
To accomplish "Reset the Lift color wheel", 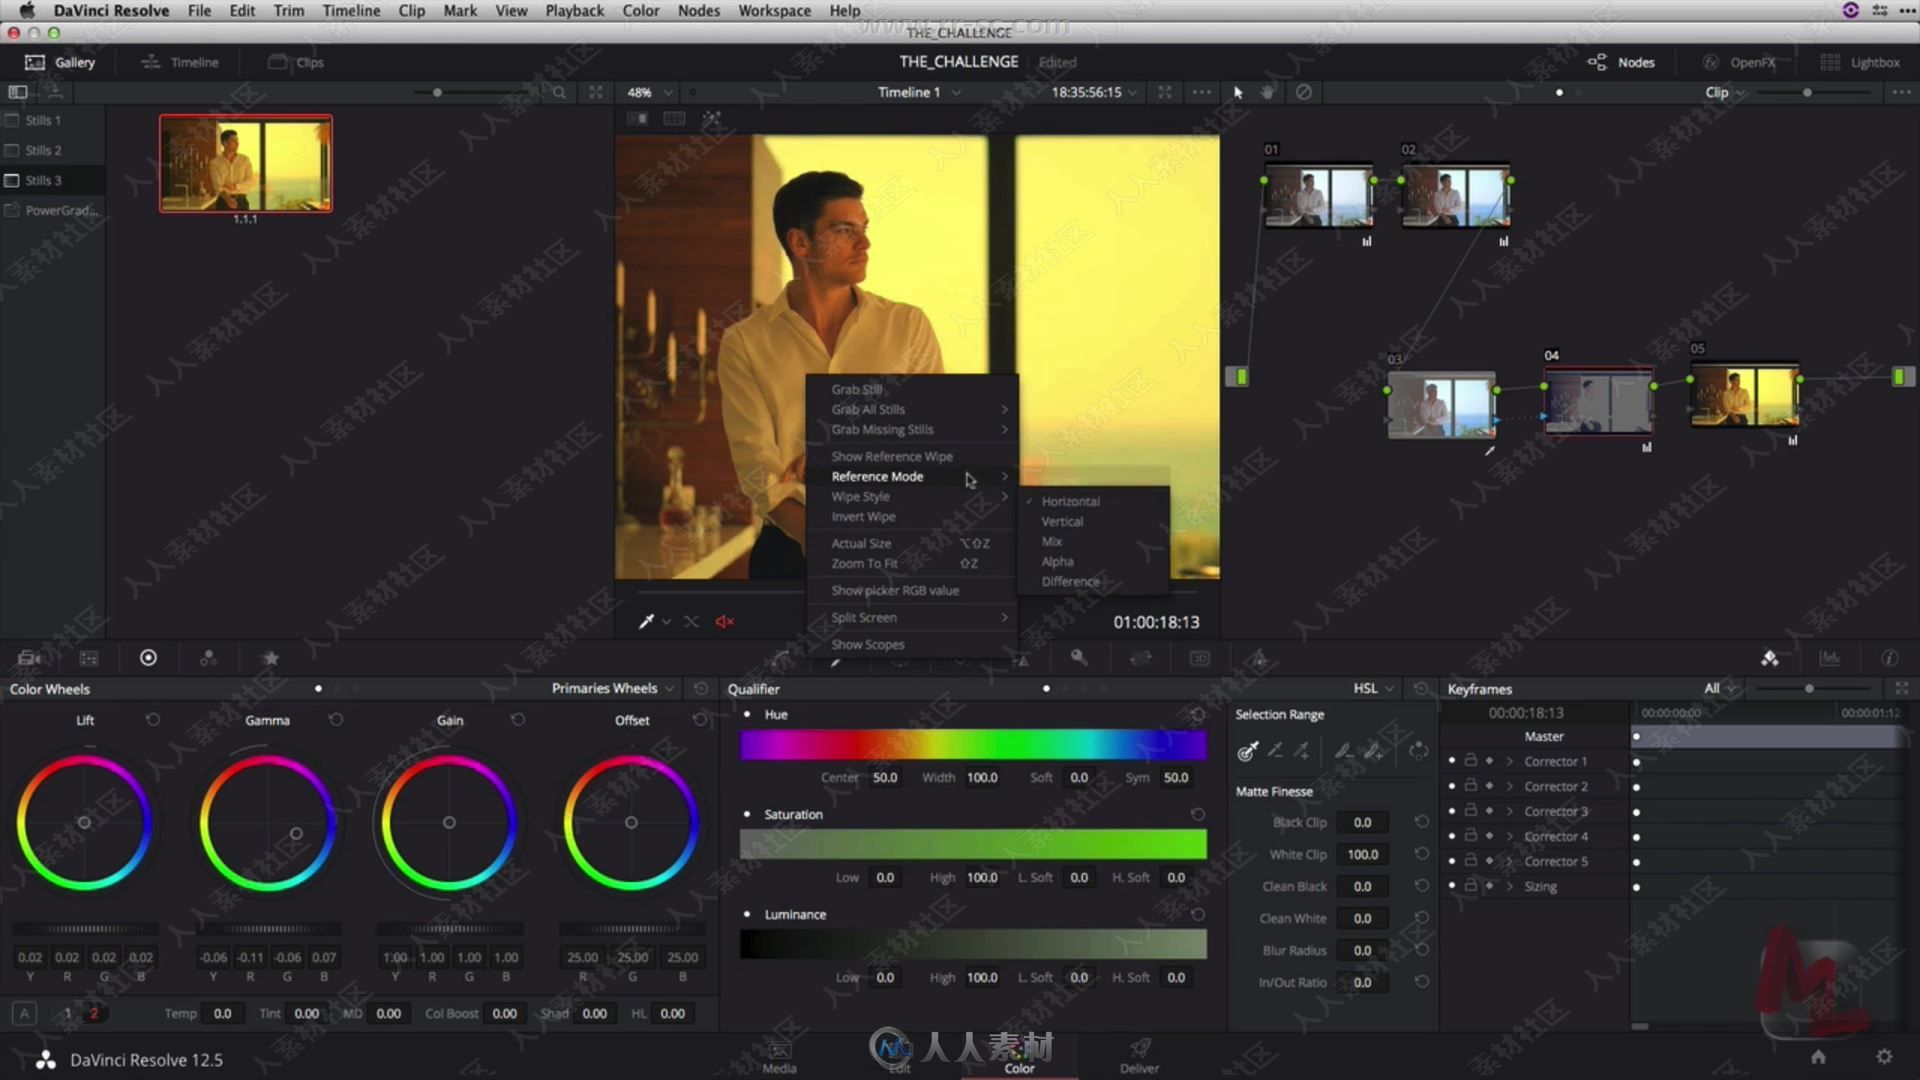I will coord(153,720).
